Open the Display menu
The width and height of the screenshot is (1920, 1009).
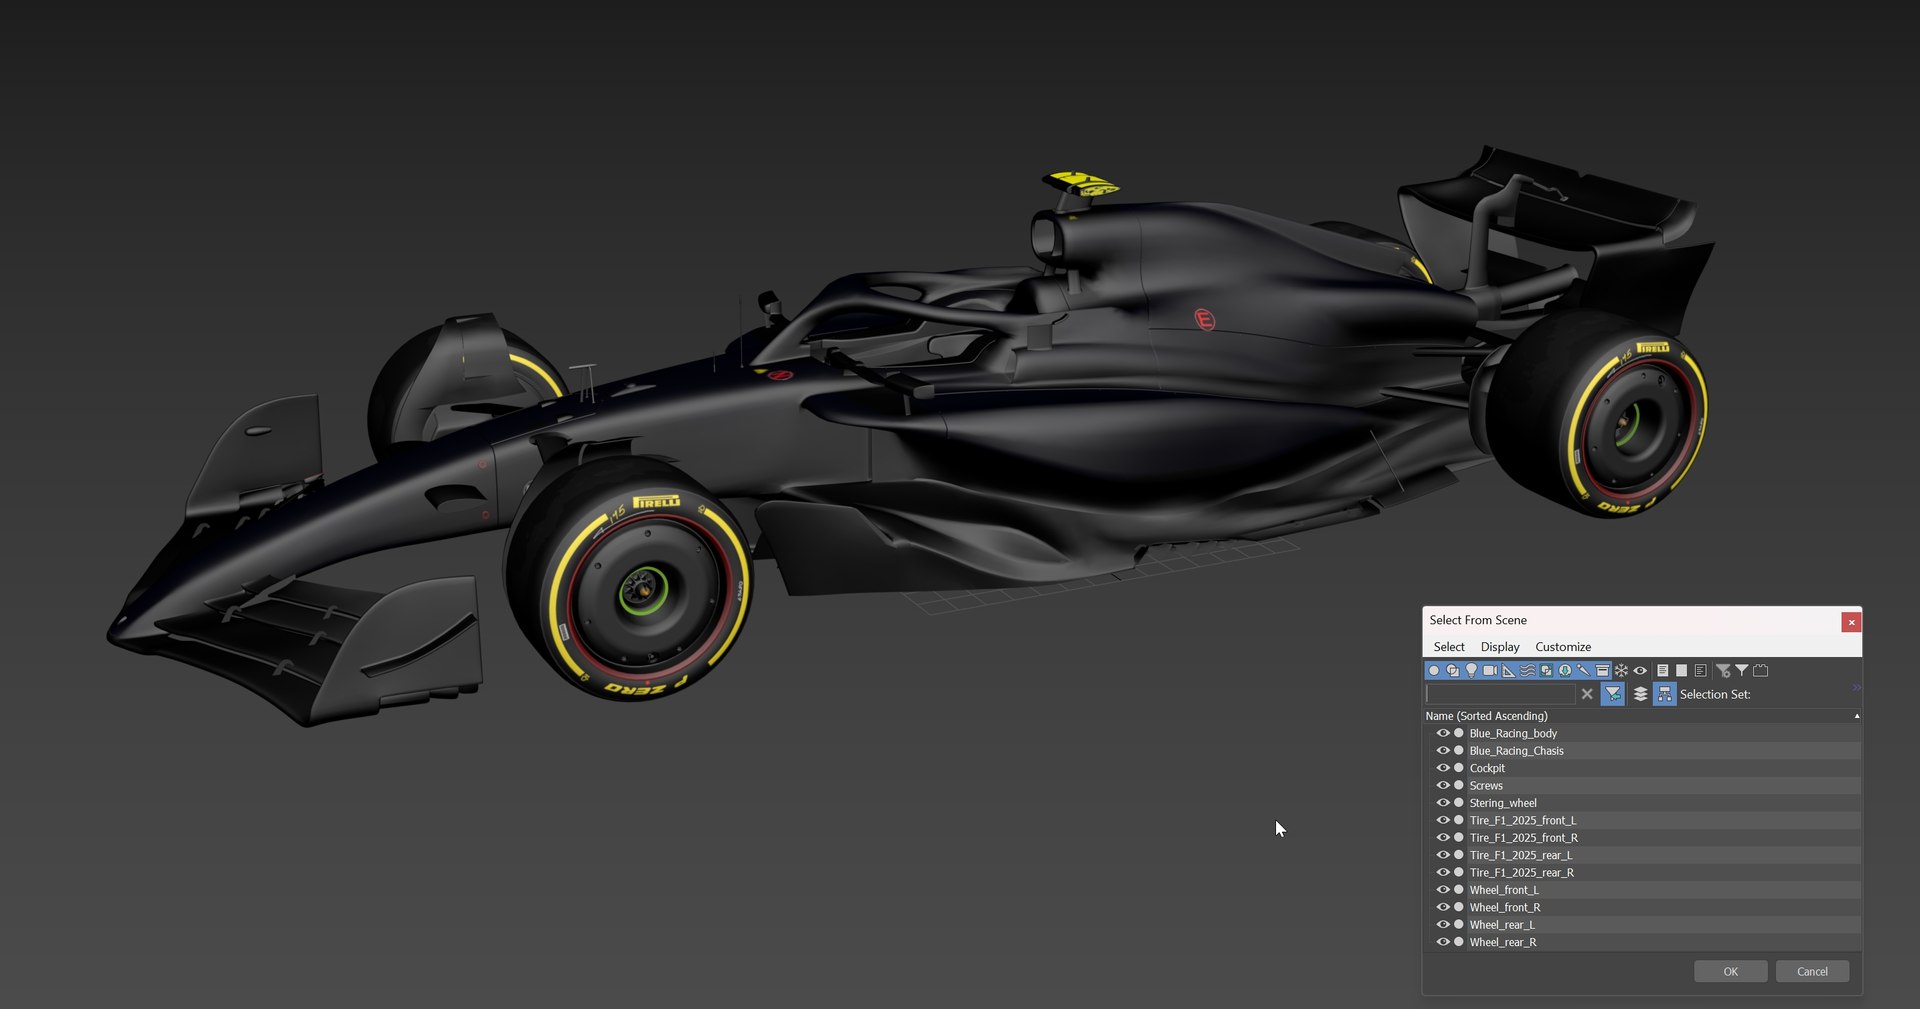[x=1500, y=647]
